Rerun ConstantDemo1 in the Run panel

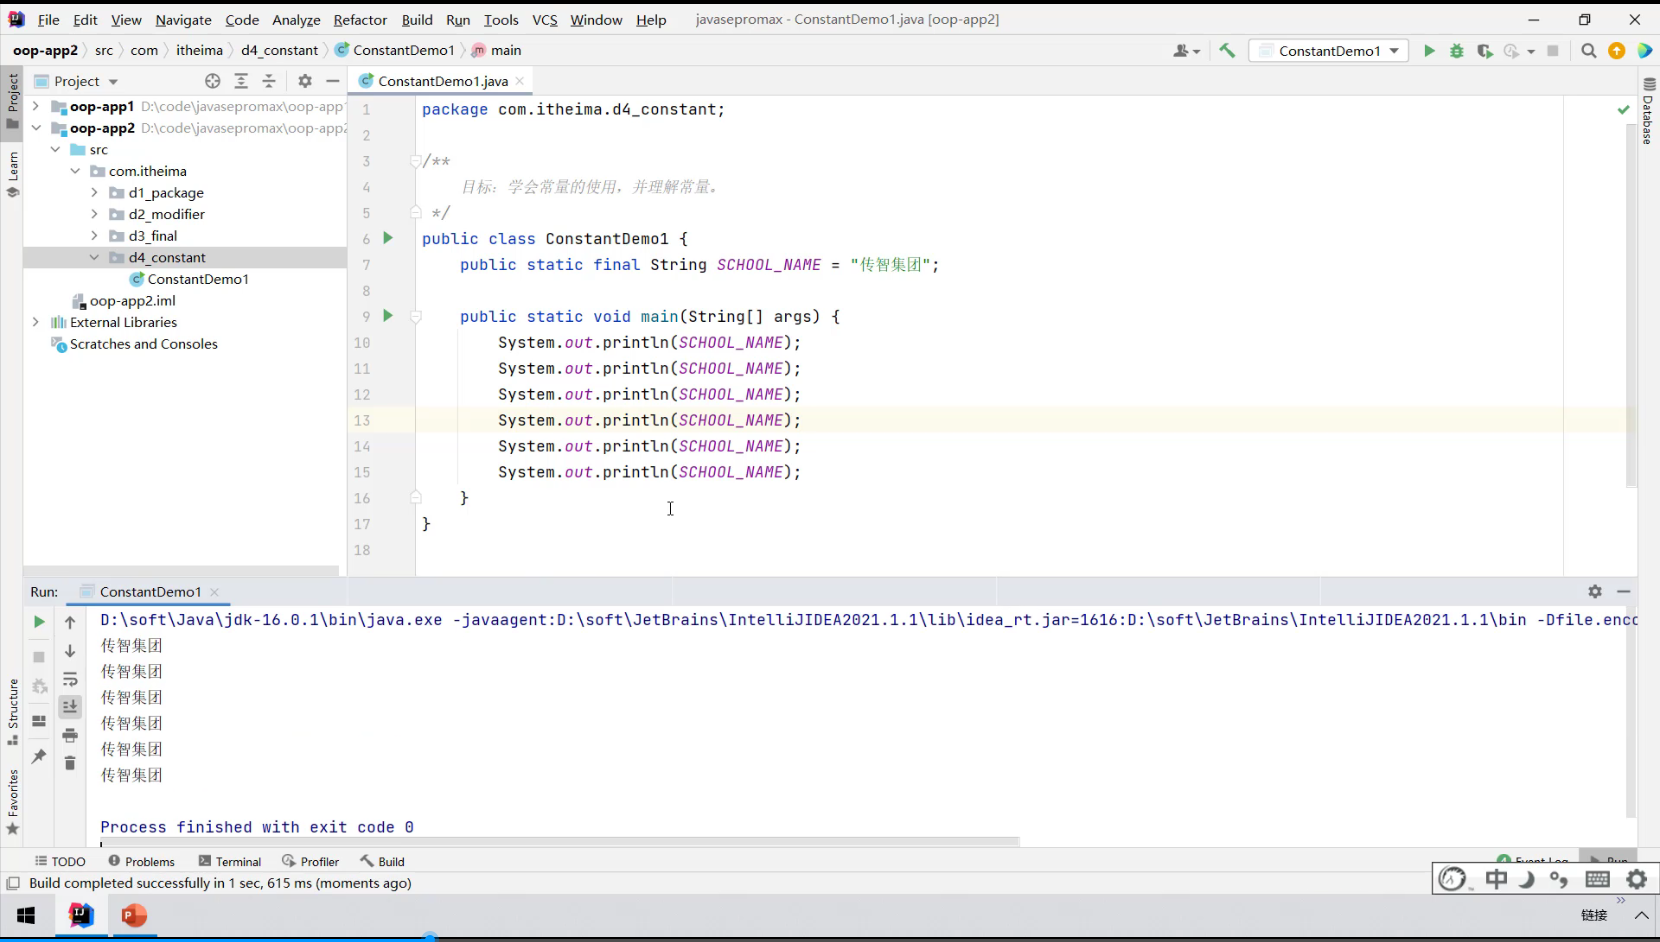click(39, 622)
